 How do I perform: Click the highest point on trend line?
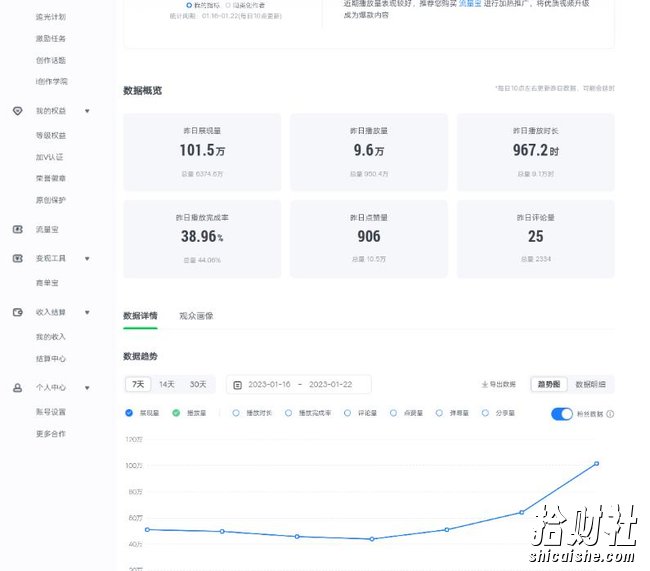597,464
